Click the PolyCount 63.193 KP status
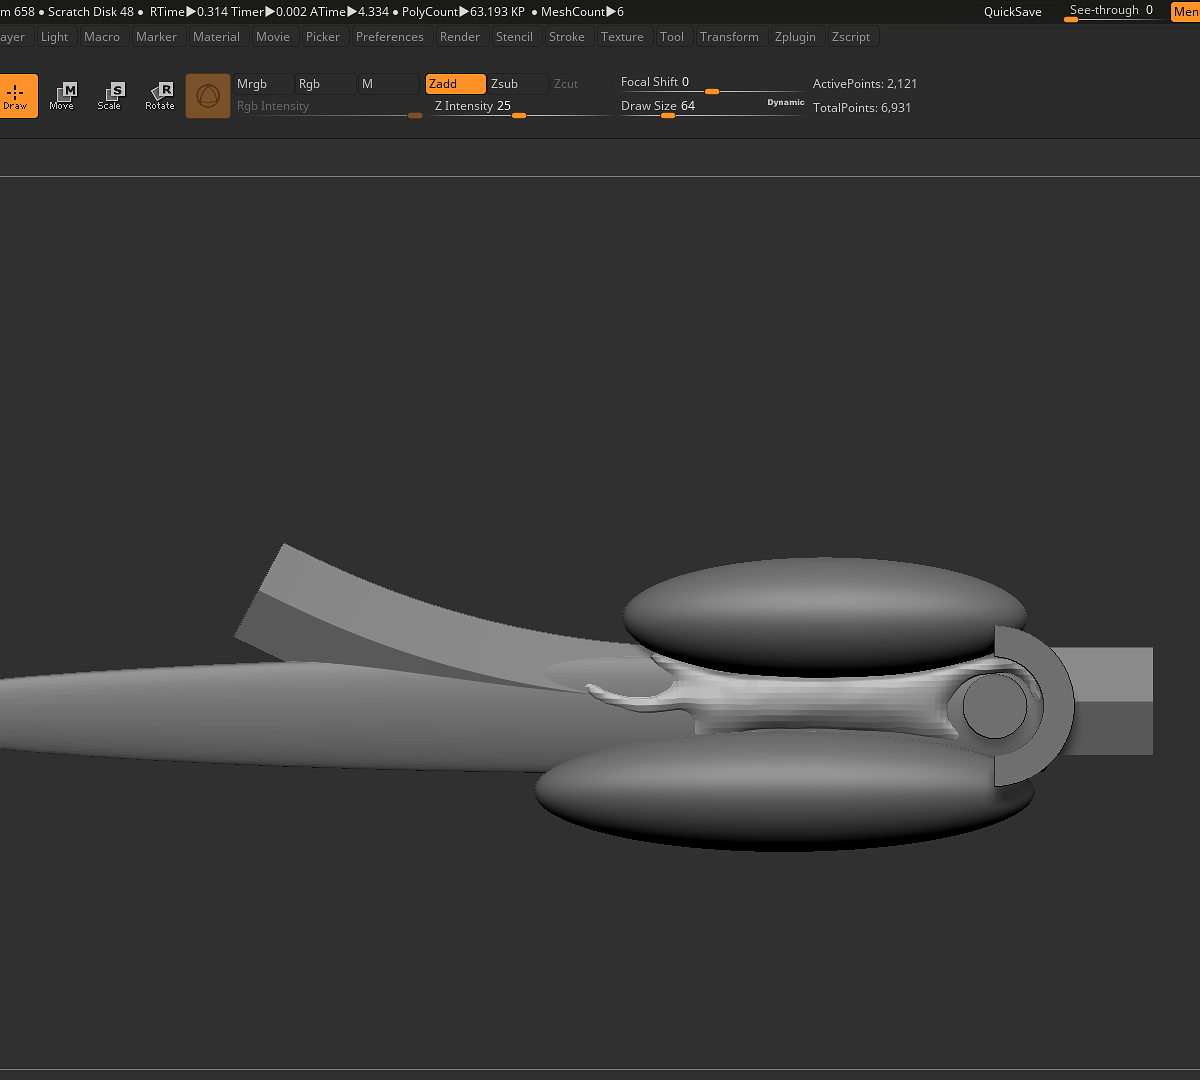Viewport: 1200px width, 1080px height. 463,12
